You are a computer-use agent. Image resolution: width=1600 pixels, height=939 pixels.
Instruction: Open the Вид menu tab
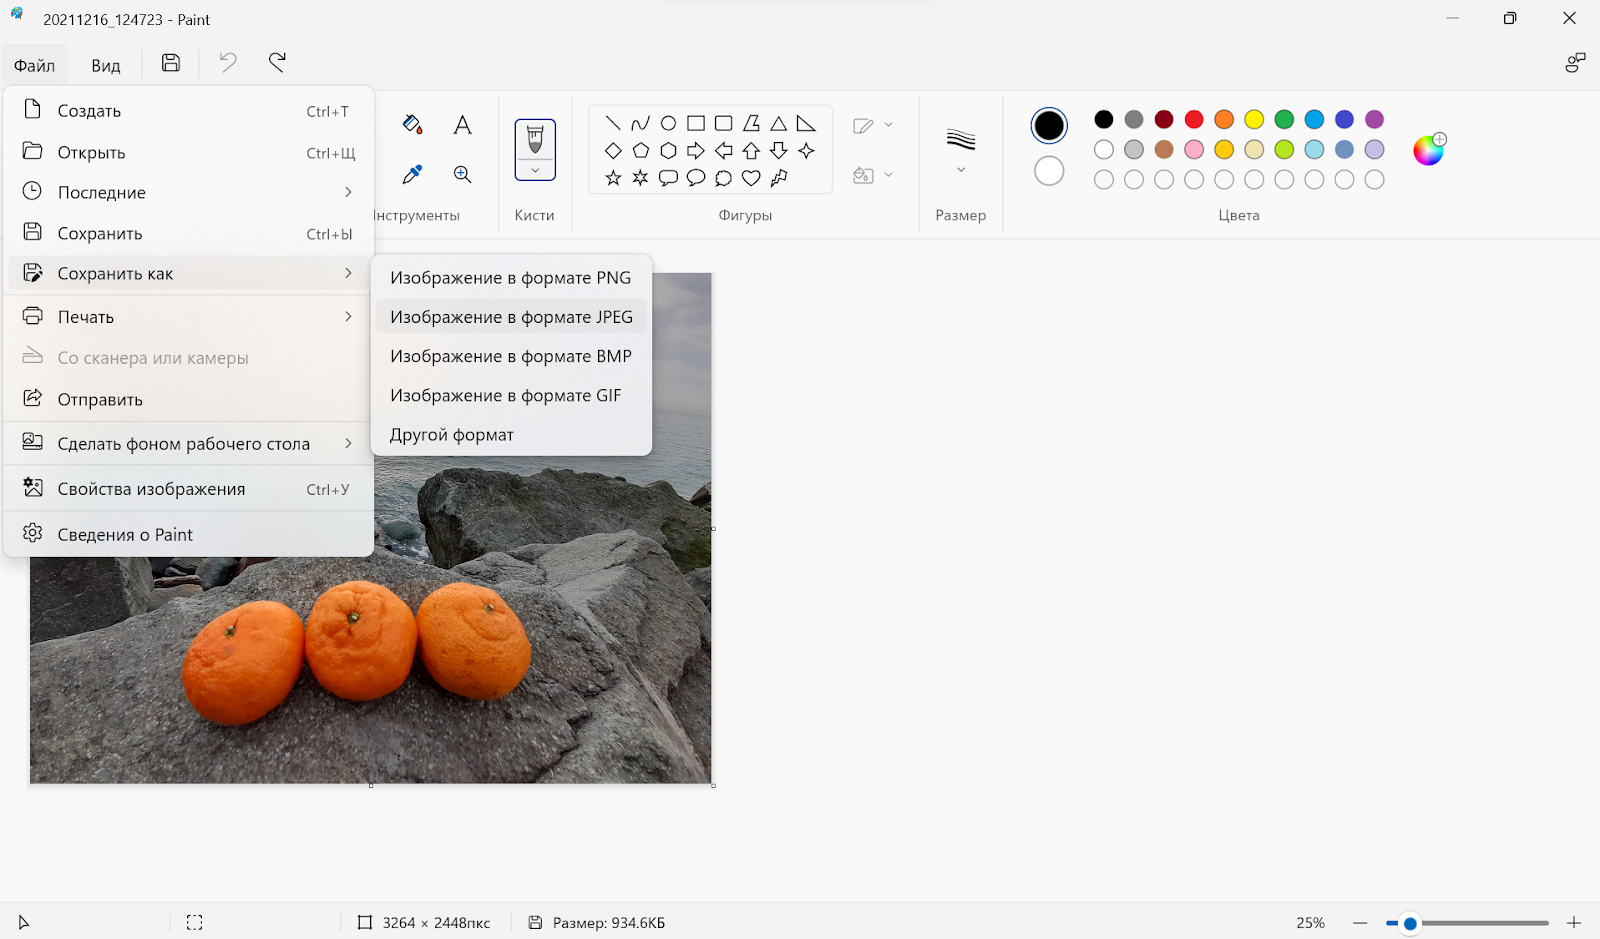(x=105, y=66)
